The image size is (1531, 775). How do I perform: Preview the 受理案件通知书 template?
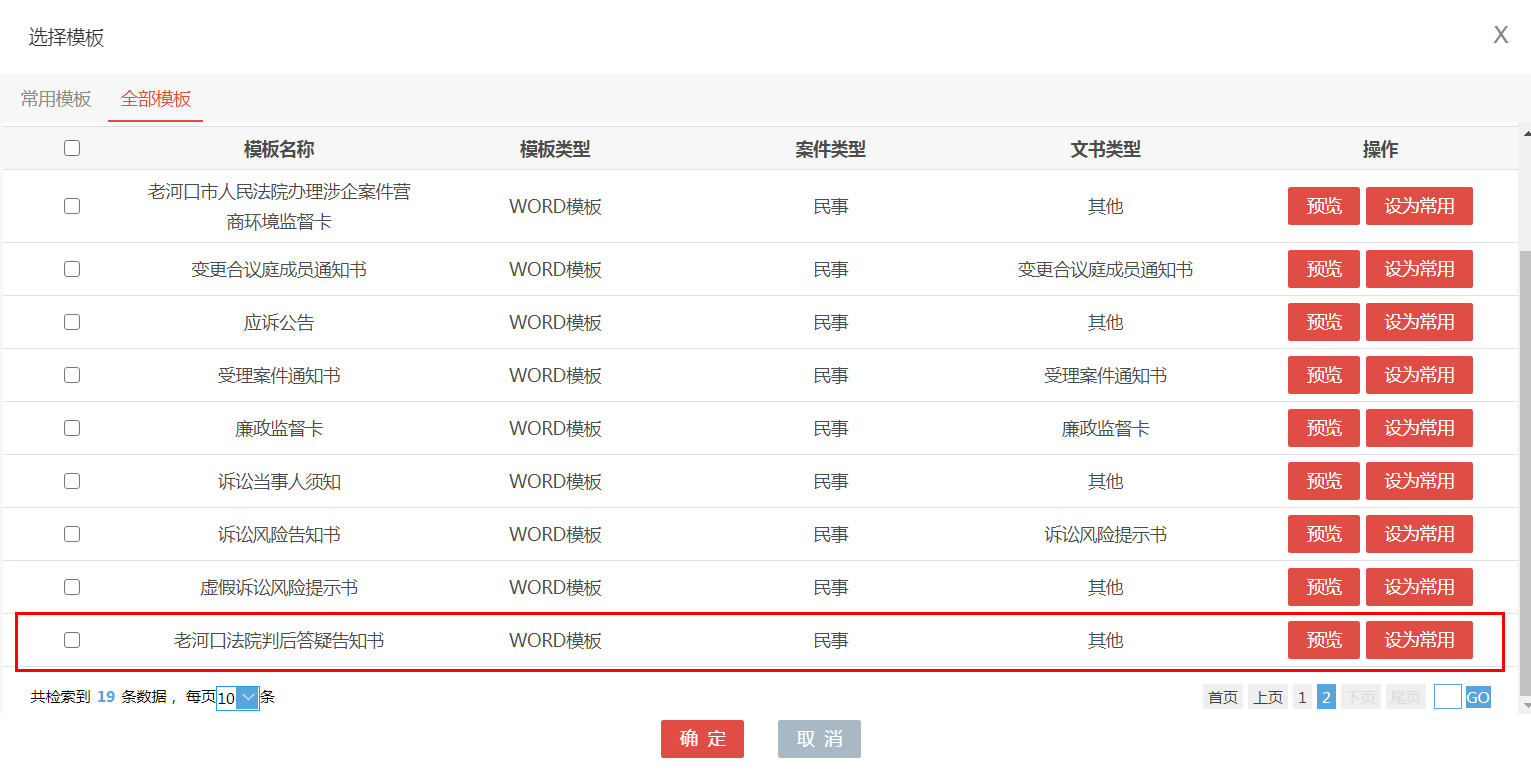pos(1324,375)
